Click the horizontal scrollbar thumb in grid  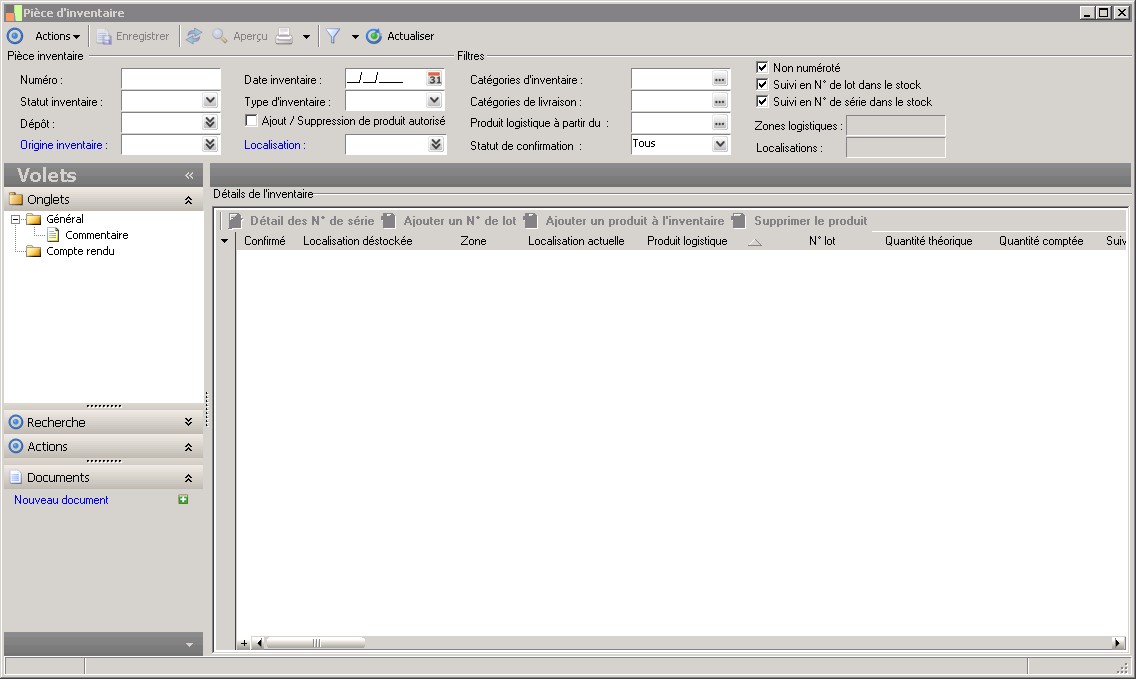click(316, 643)
